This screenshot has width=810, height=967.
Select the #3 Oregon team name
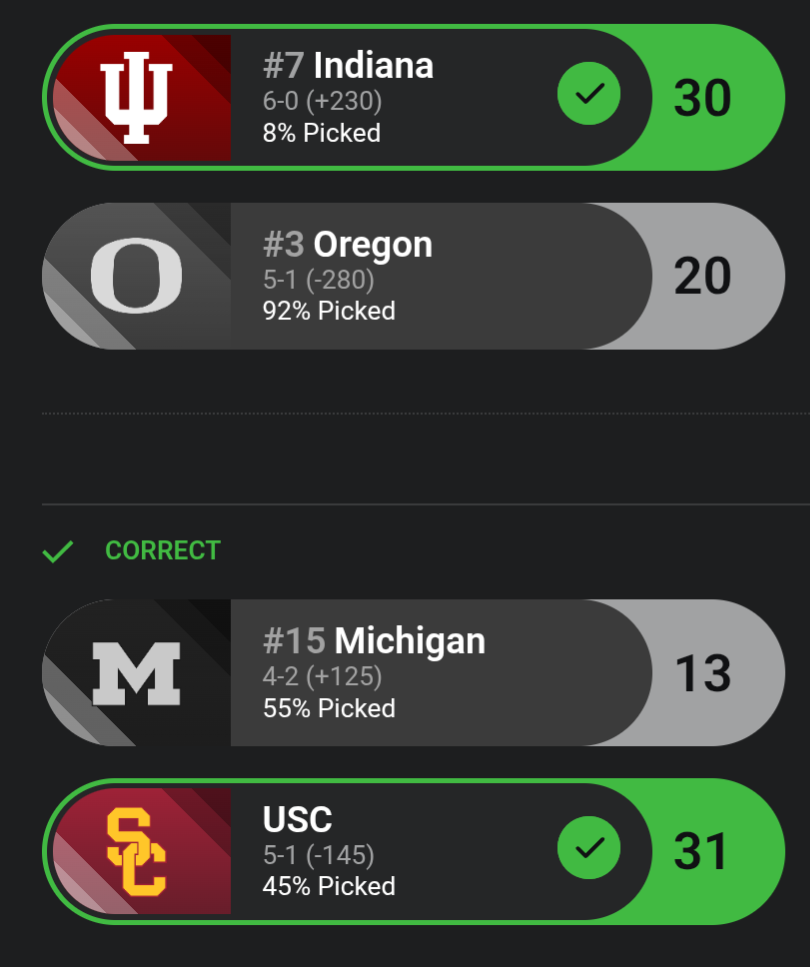click(348, 245)
